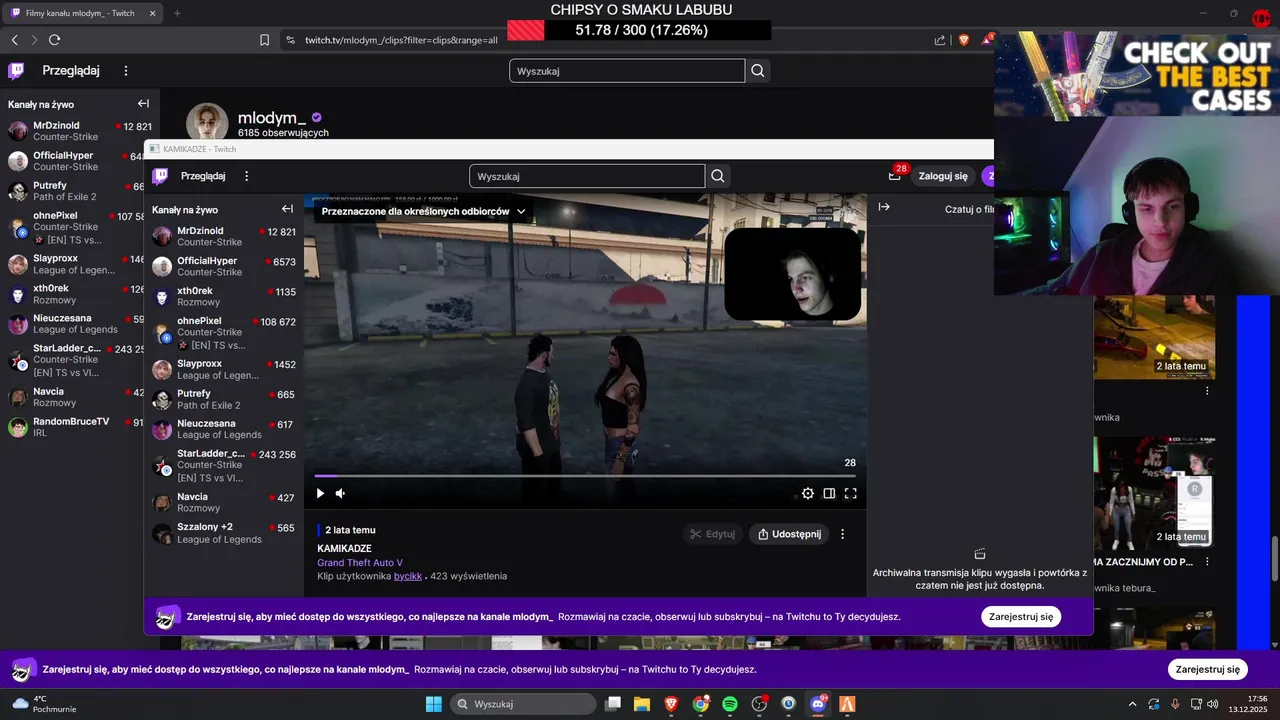Screen dimensions: 1280x720
Task: Show hidden tray icons chevron
Action: click(1132, 704)
